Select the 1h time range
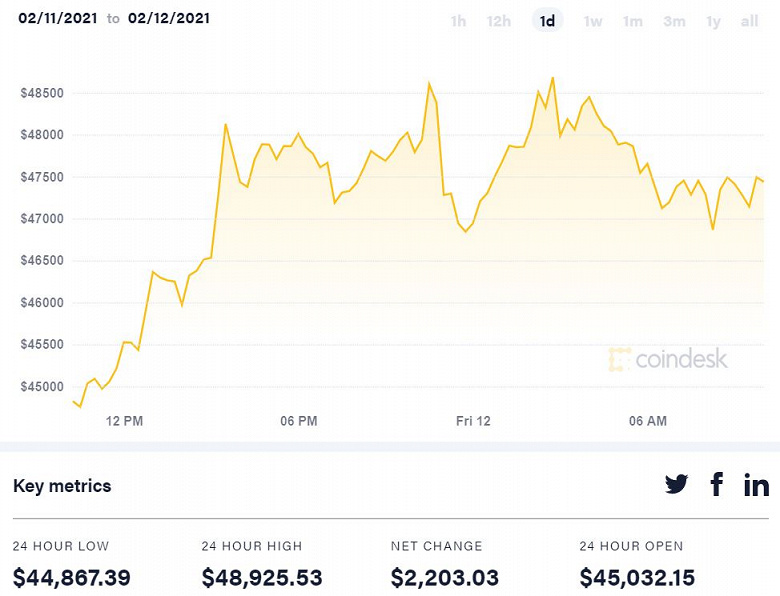780x596 pixels. (458, 21)
